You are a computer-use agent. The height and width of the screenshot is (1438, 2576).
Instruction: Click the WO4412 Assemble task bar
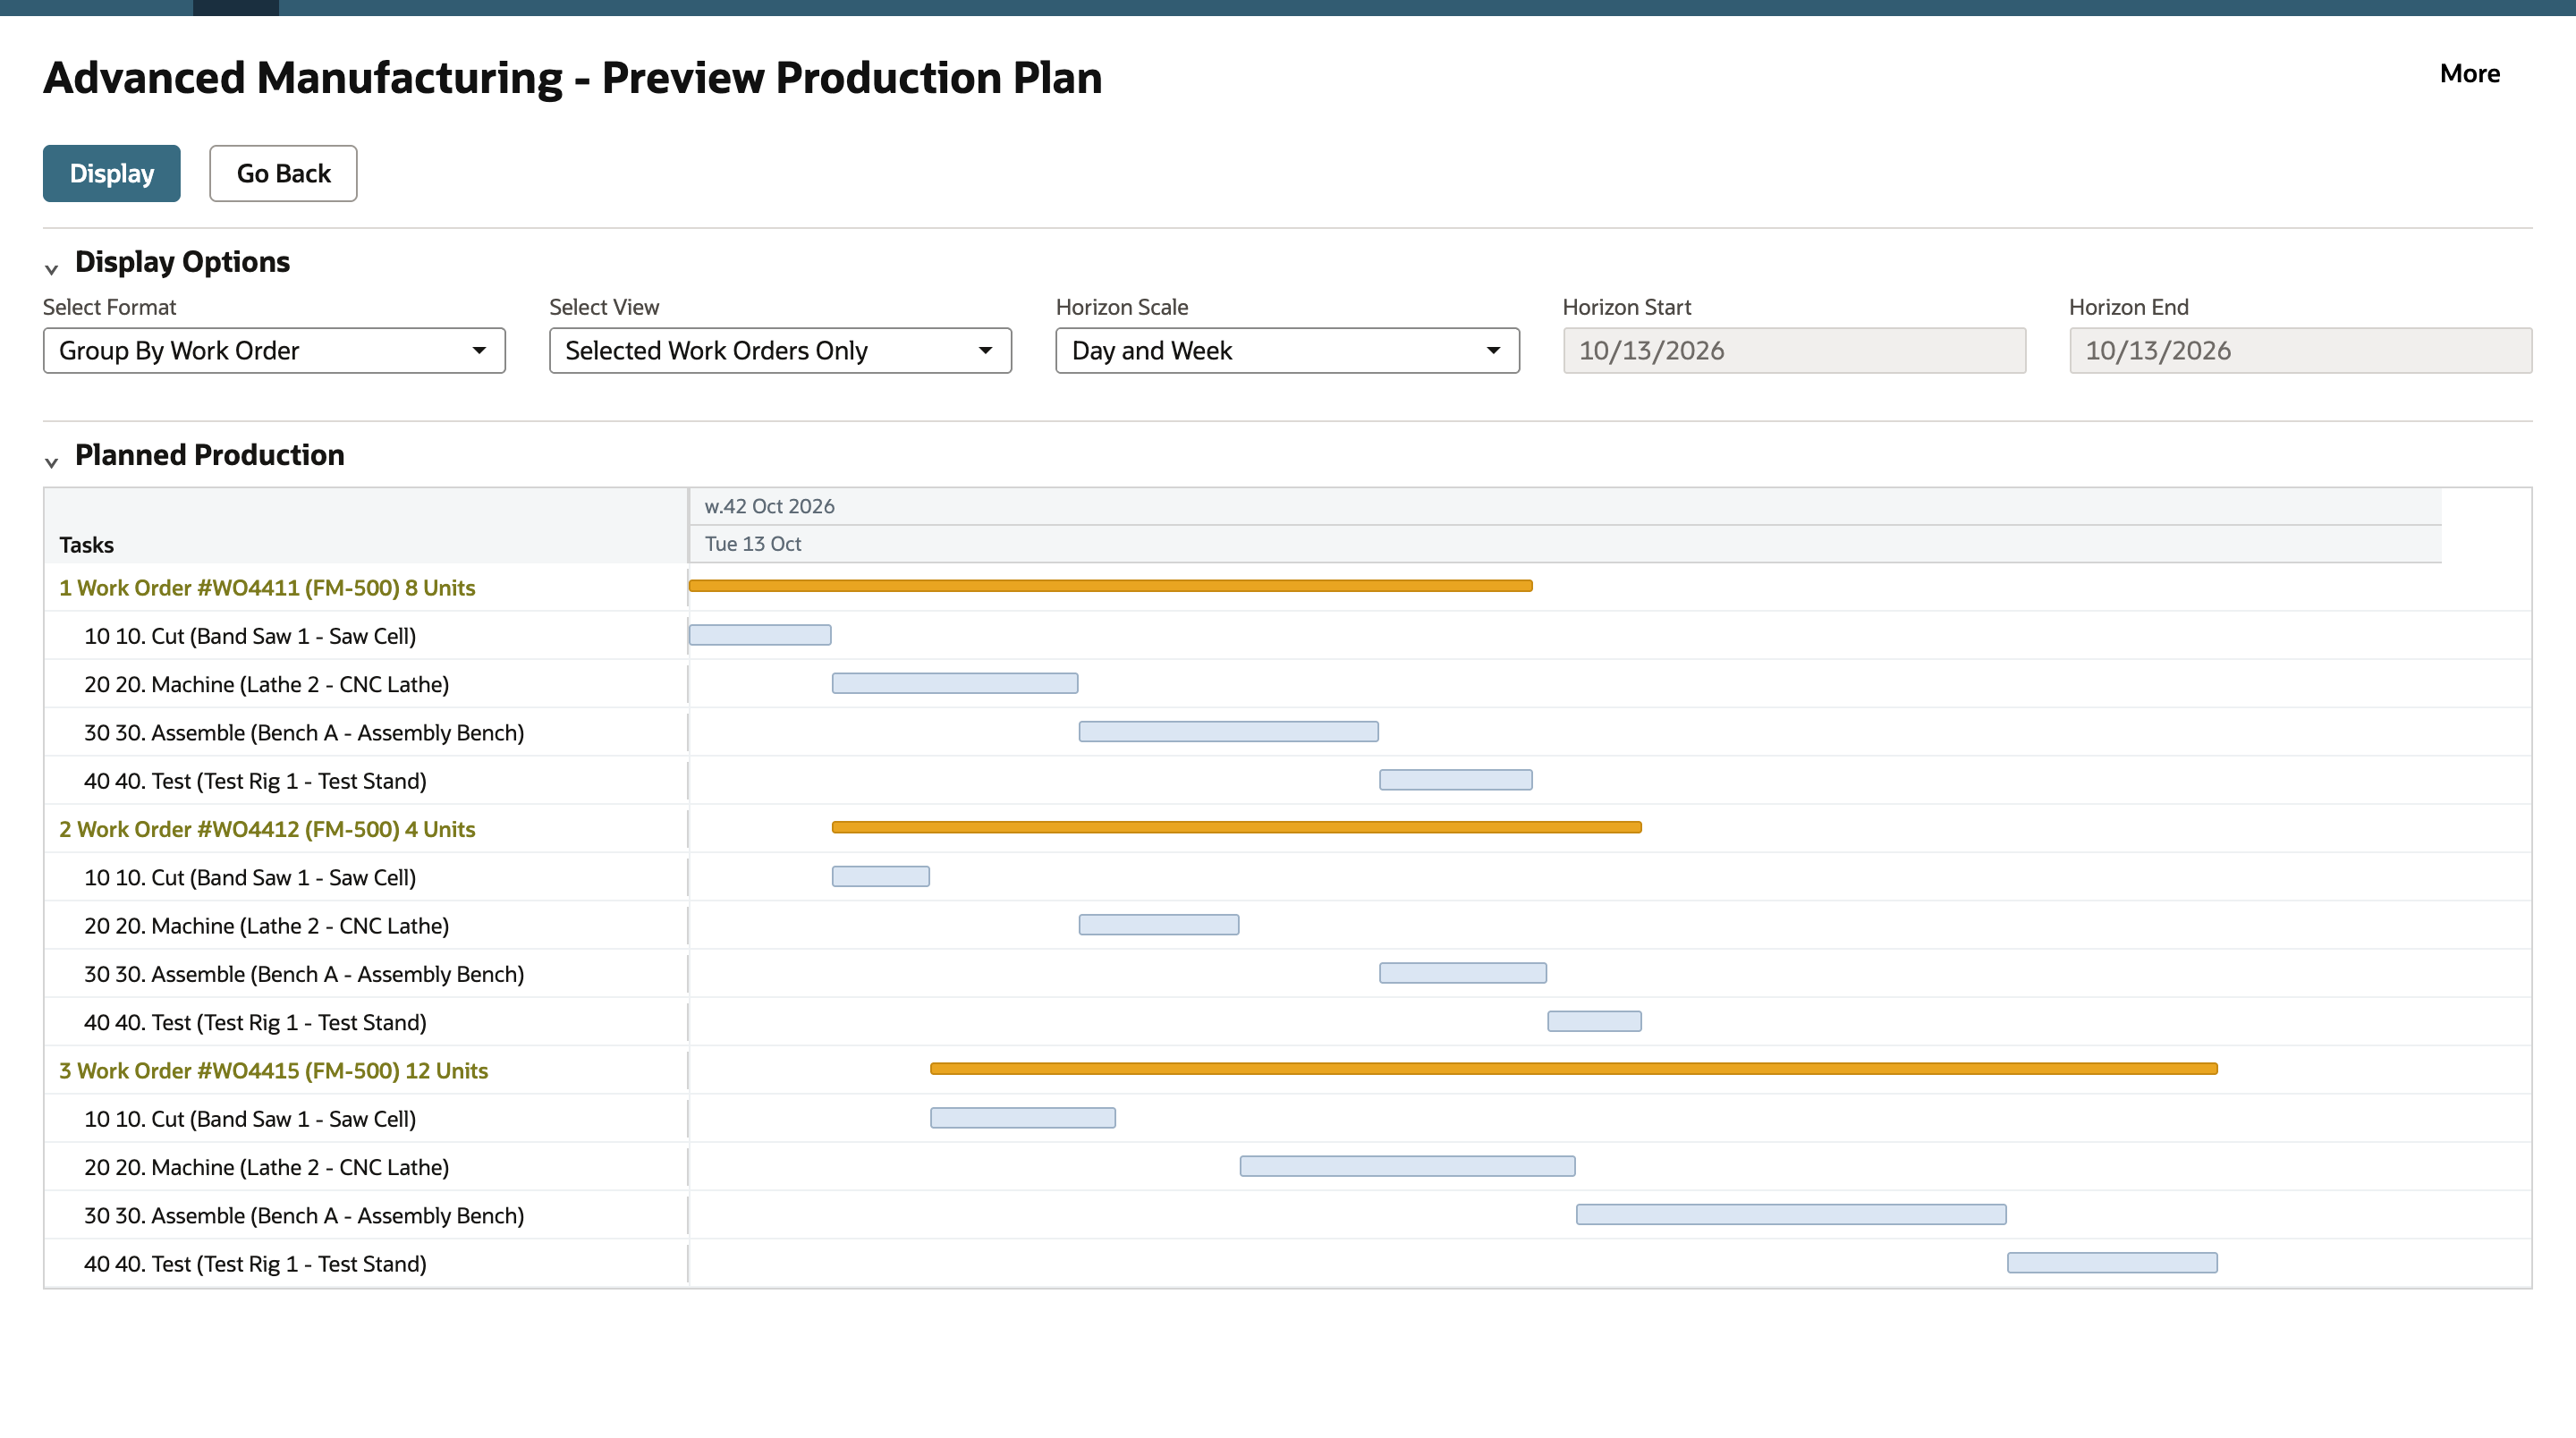[1462, 973]
